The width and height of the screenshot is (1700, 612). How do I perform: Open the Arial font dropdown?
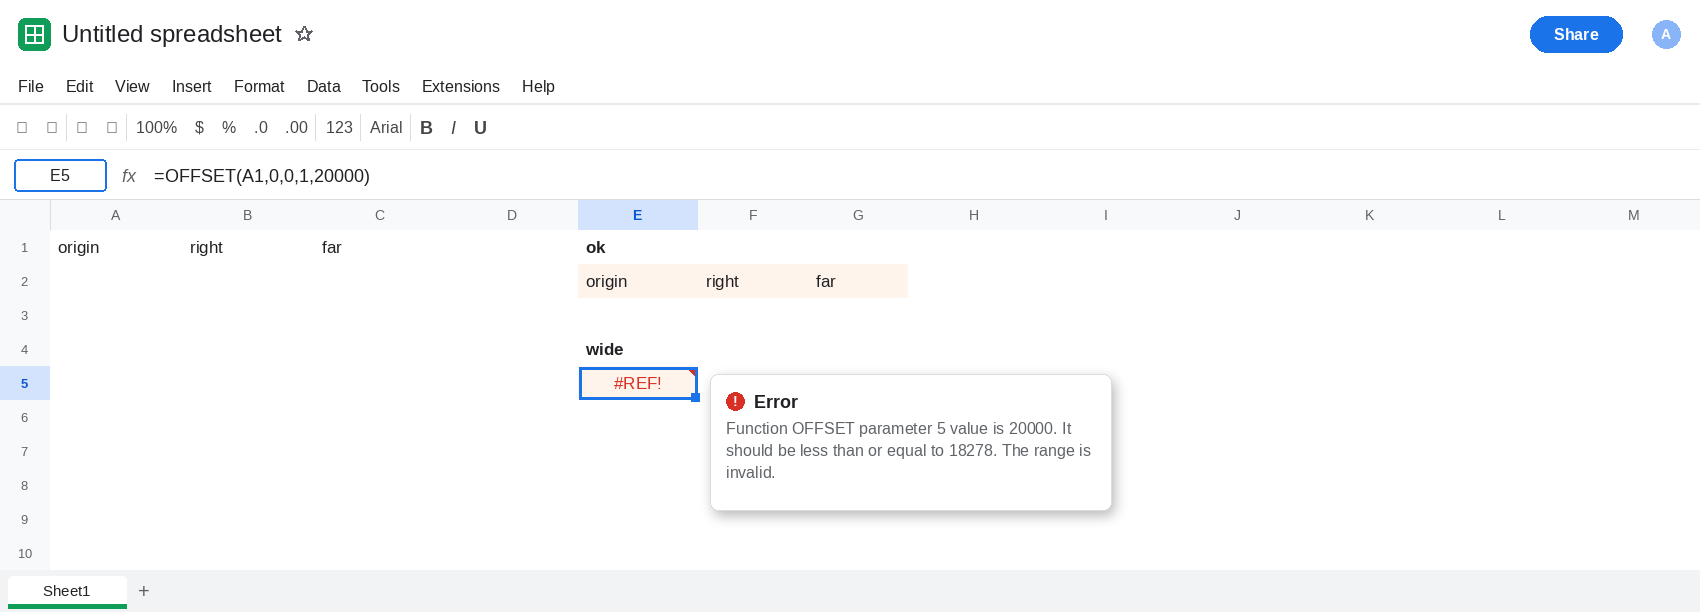(x=386, y=128)
